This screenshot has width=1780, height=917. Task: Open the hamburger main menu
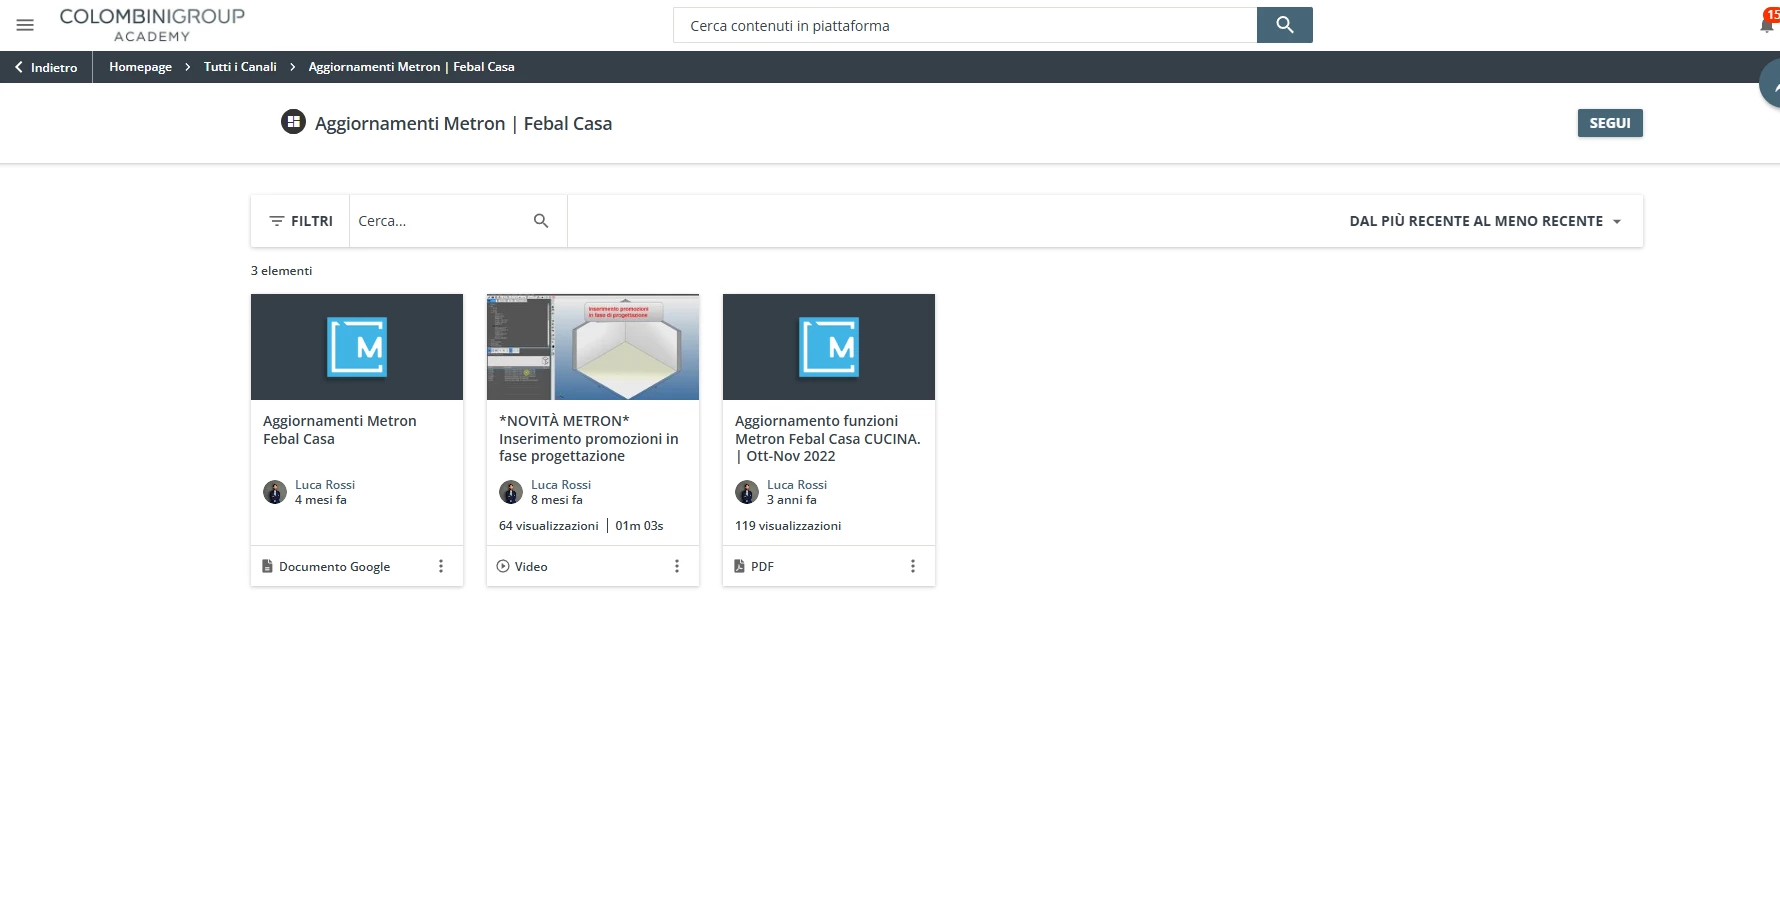pos(25,25)
